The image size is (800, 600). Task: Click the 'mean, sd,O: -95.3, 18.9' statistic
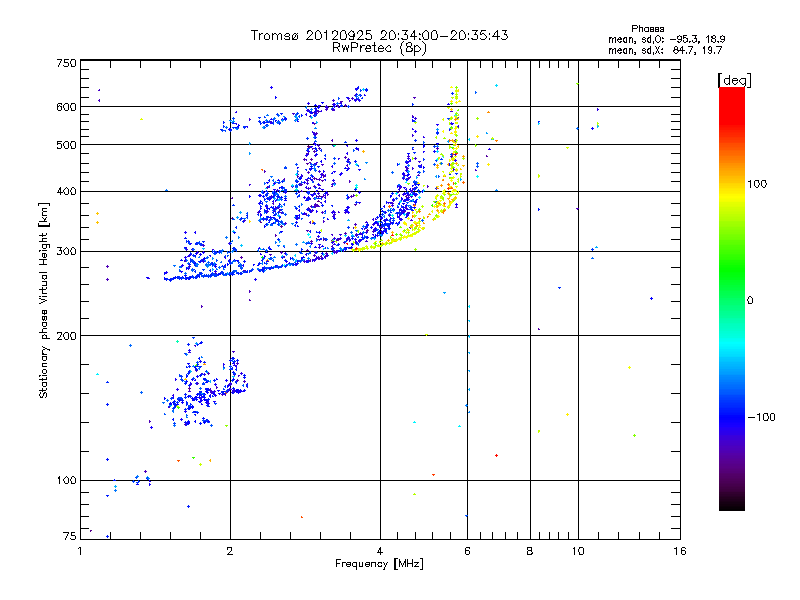coord(666,39)
